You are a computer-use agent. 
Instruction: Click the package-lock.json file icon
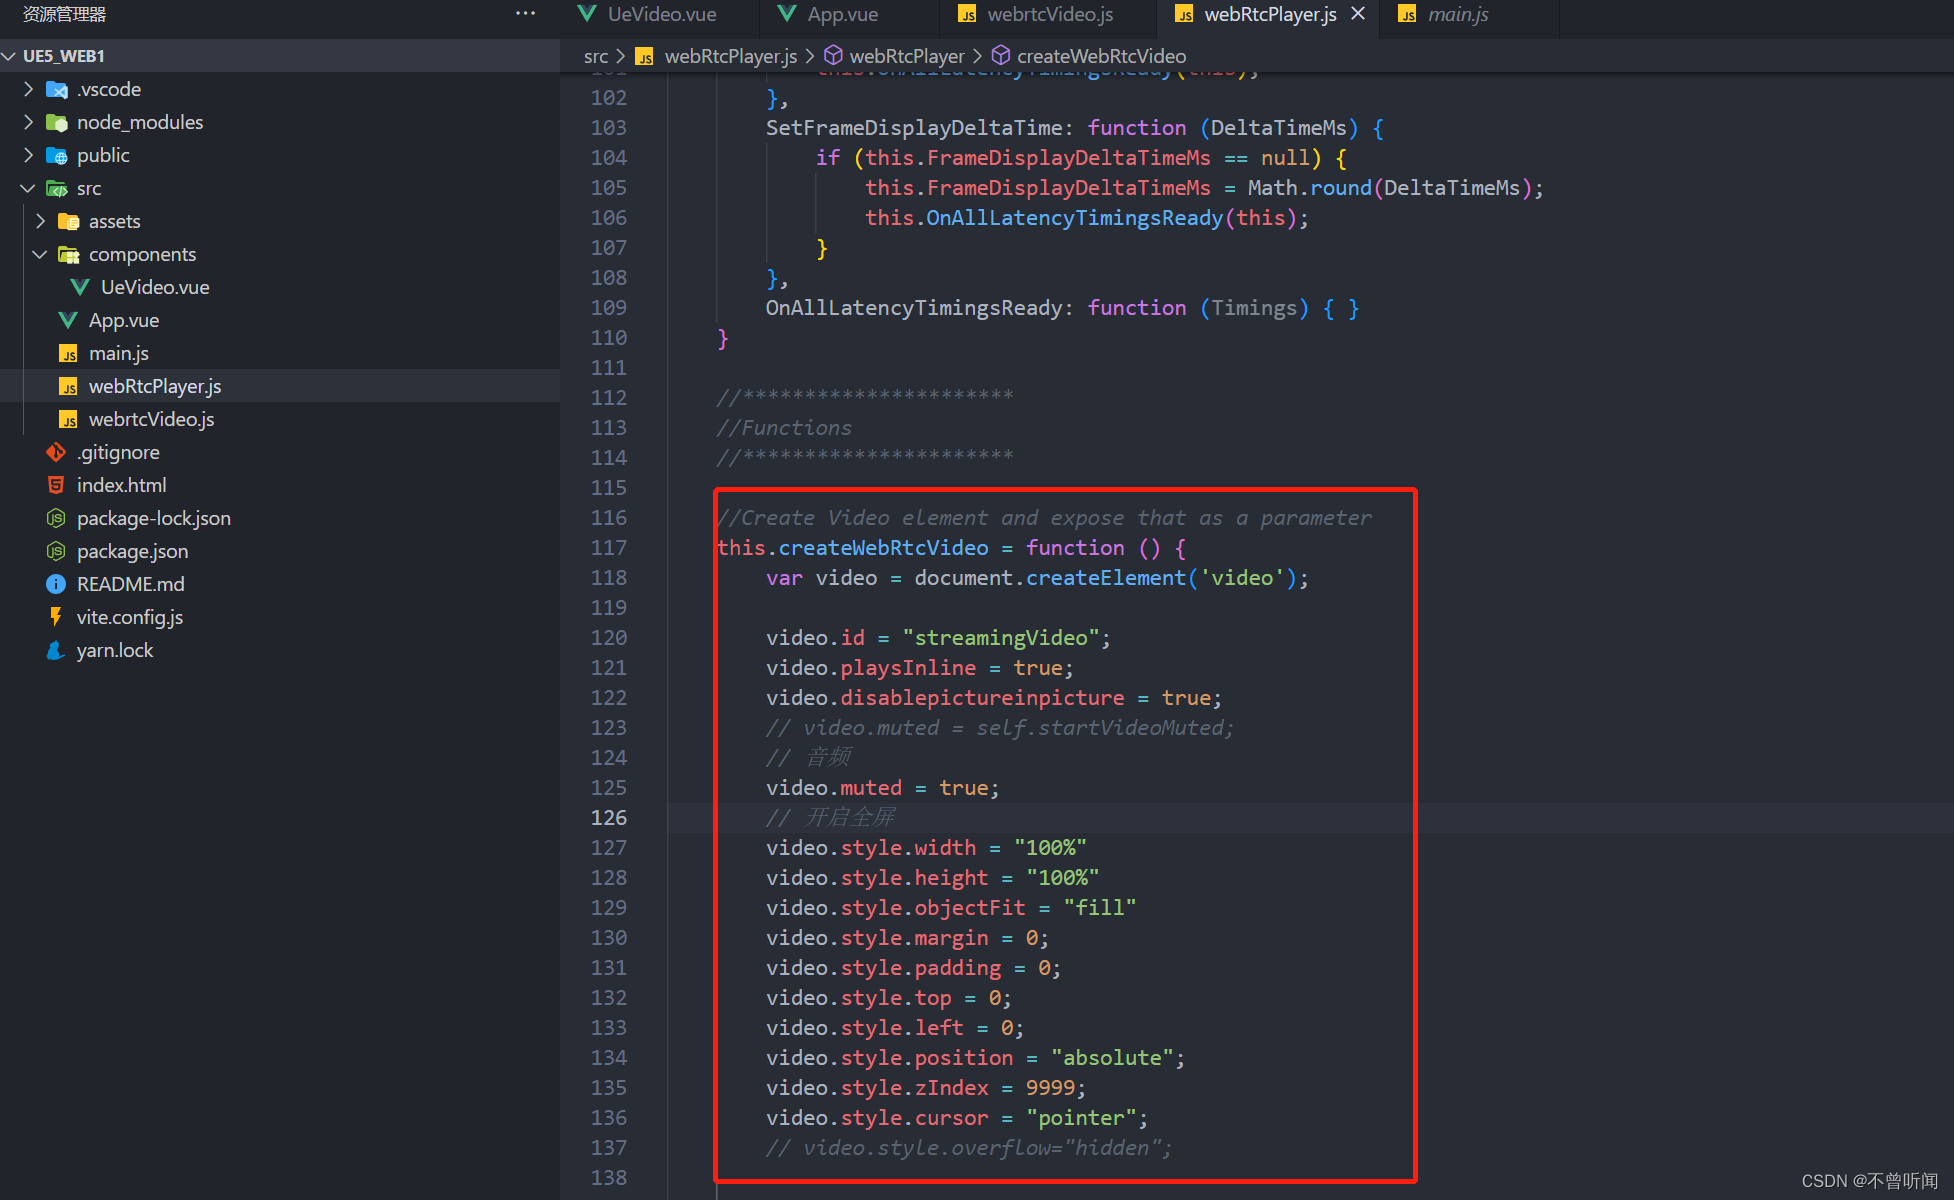pyautogui.click(x=56, y=518)
